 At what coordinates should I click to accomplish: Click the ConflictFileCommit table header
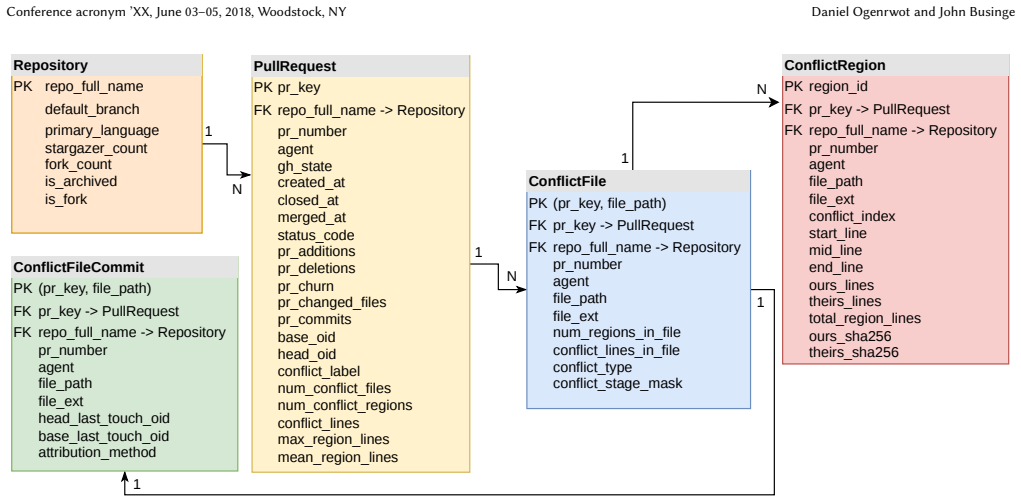tap(125, 267)
